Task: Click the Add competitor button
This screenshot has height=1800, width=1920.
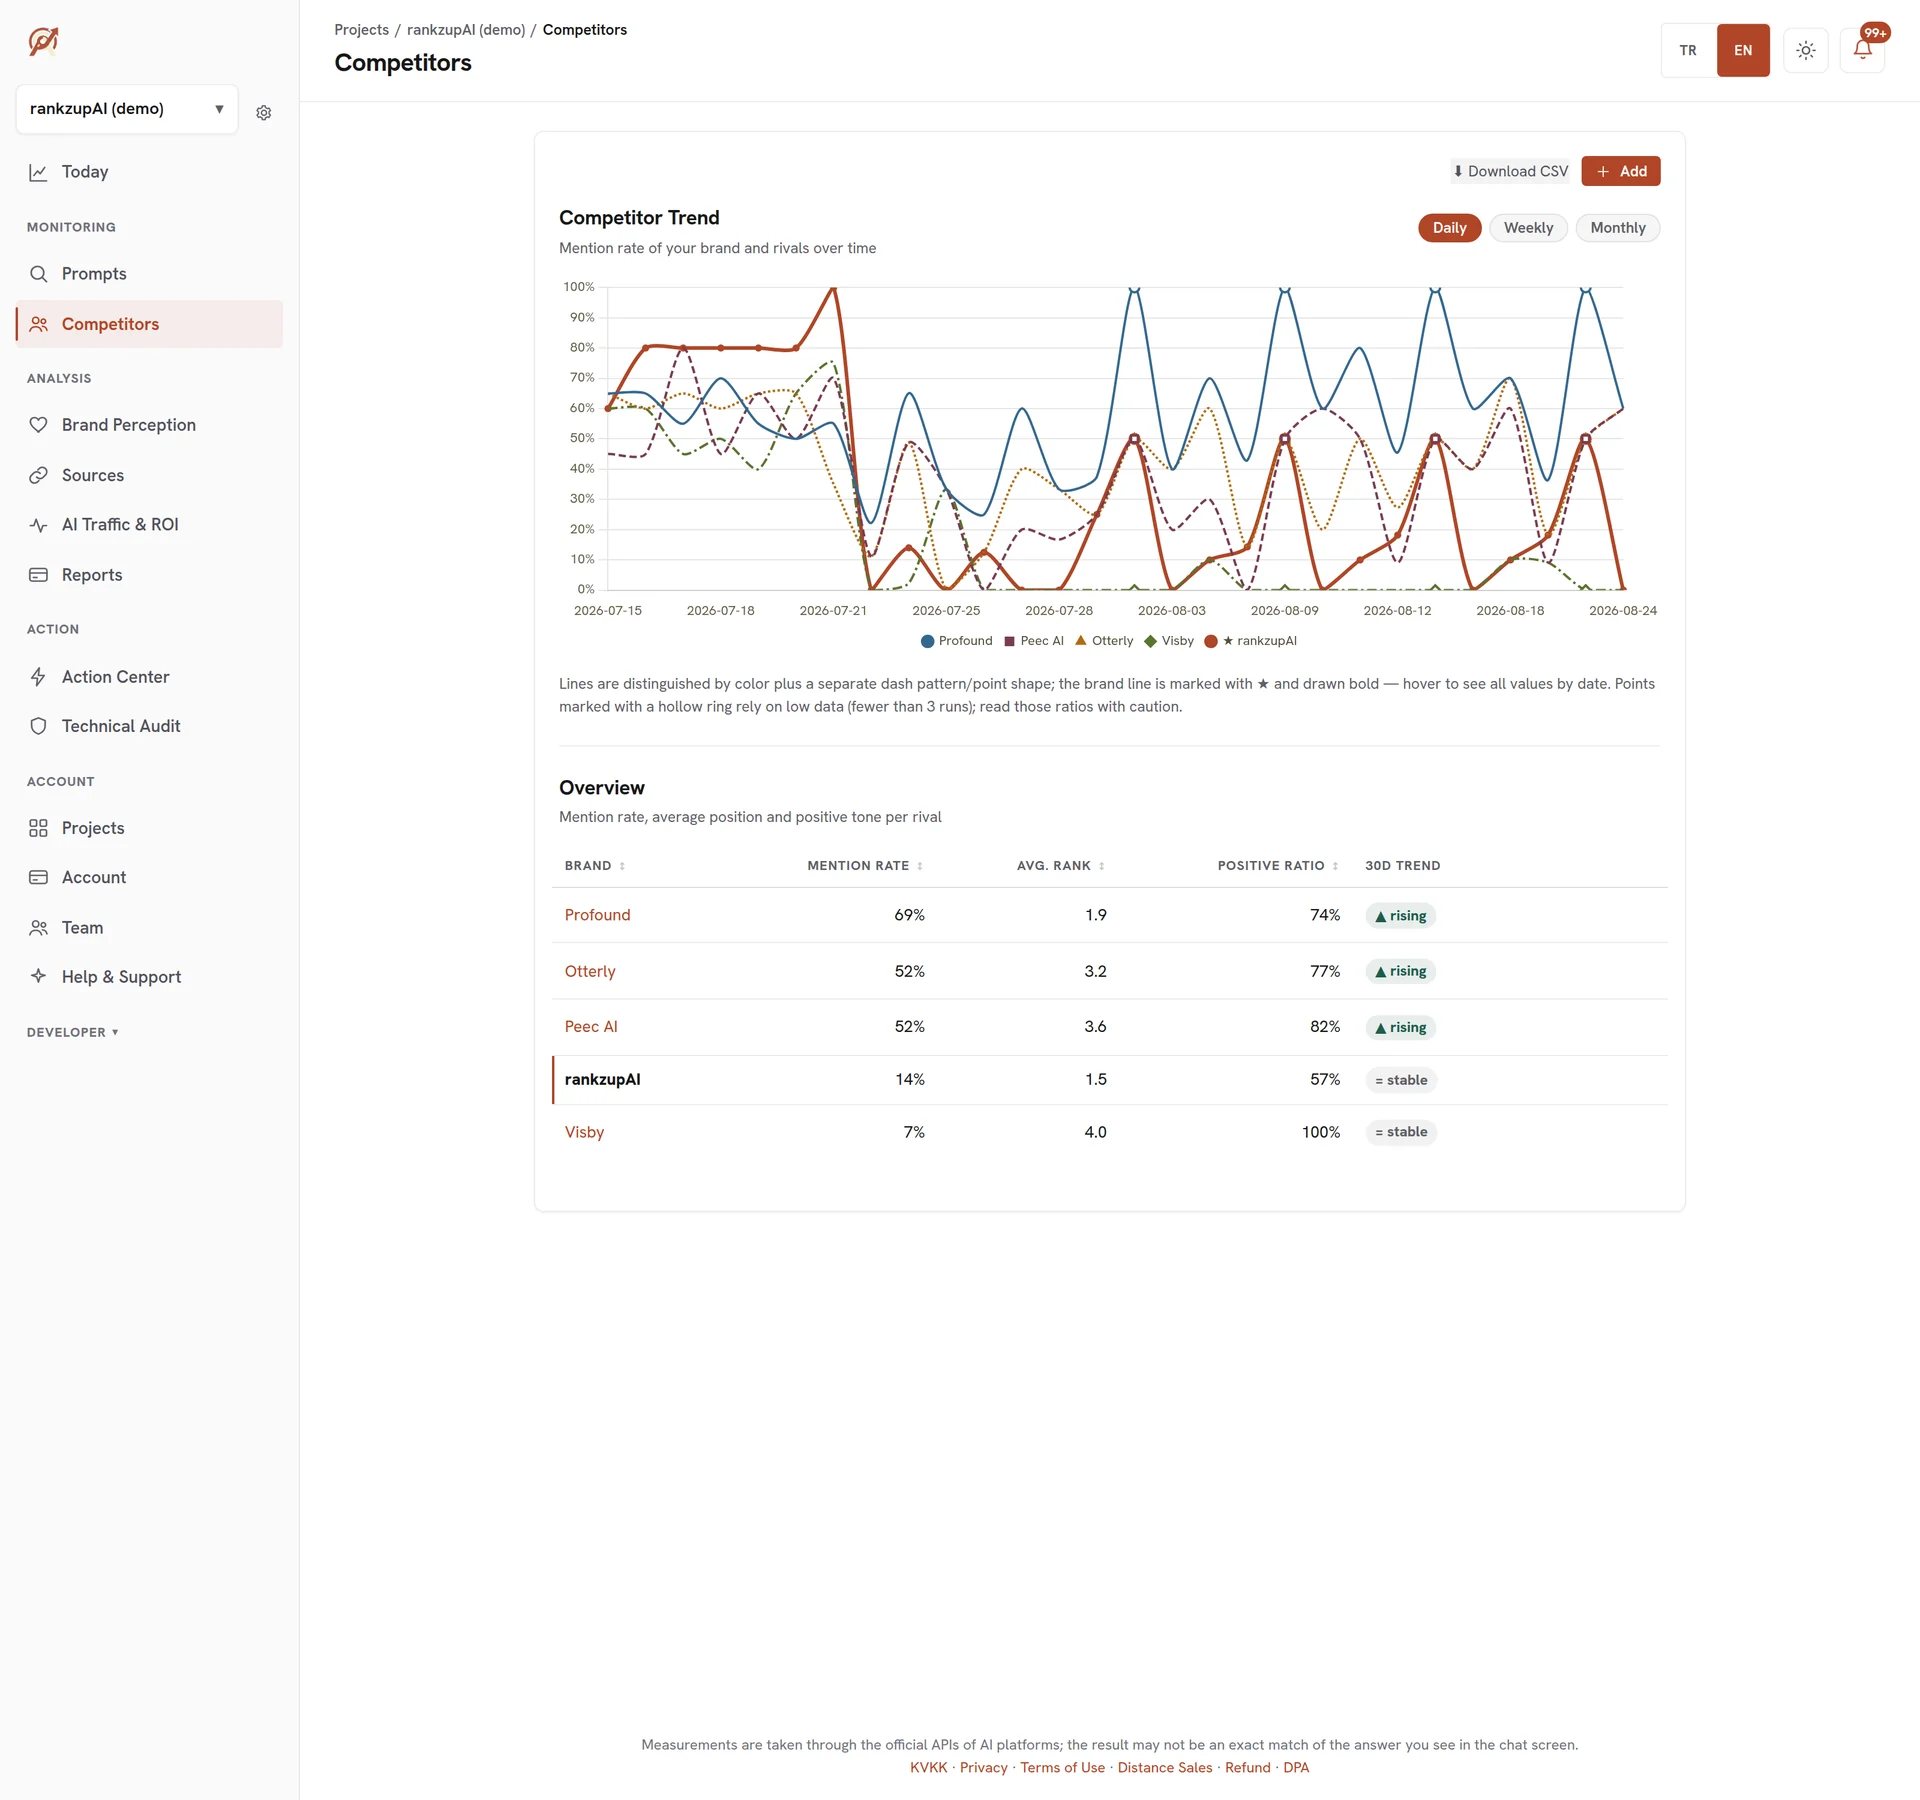Action: tap(1620, 171)
